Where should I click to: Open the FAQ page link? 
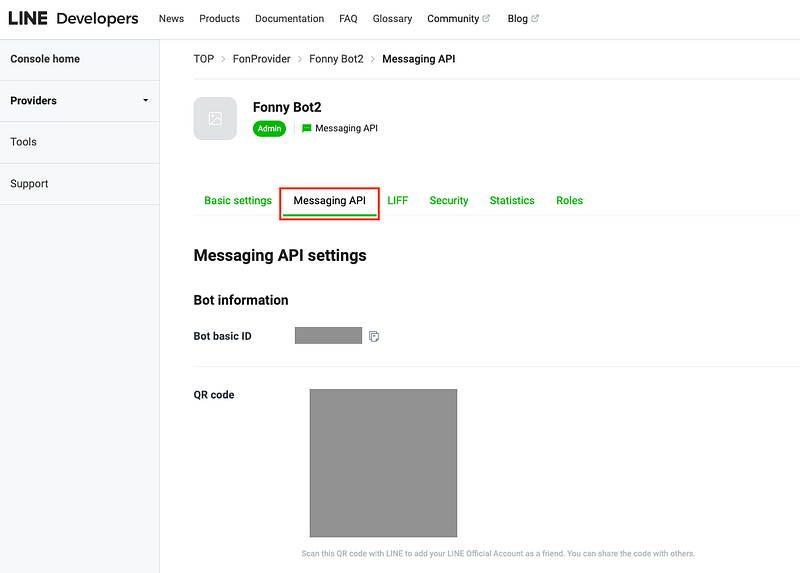(348, 18)
